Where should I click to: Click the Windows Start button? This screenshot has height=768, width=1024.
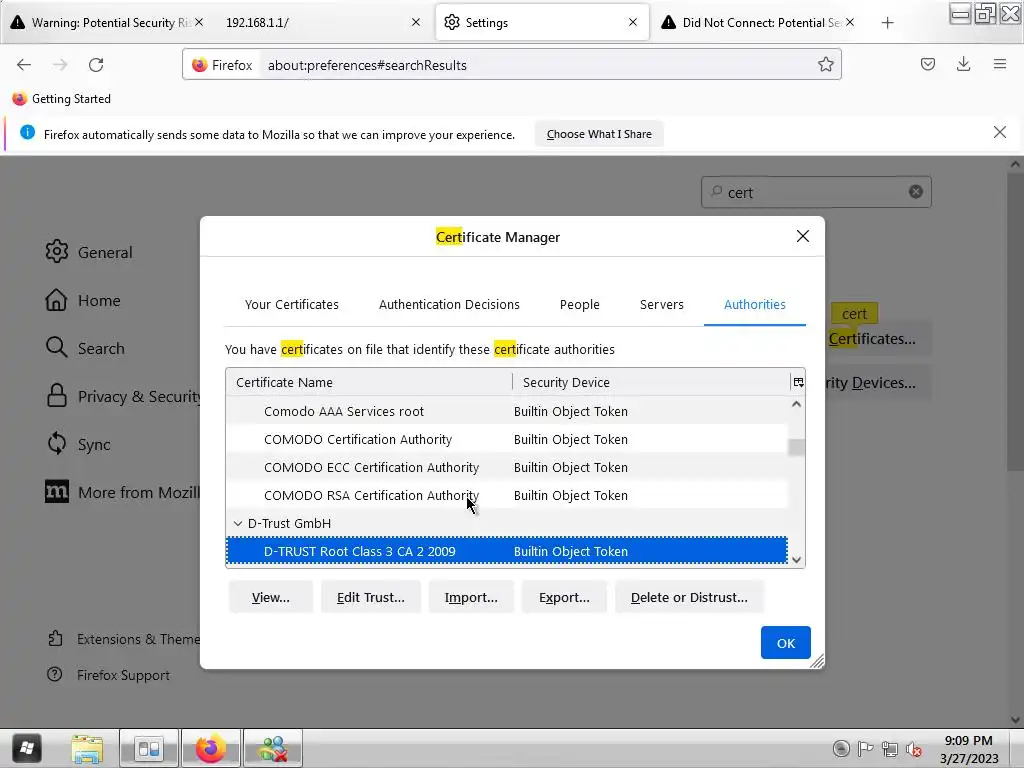tap(26, 748)
